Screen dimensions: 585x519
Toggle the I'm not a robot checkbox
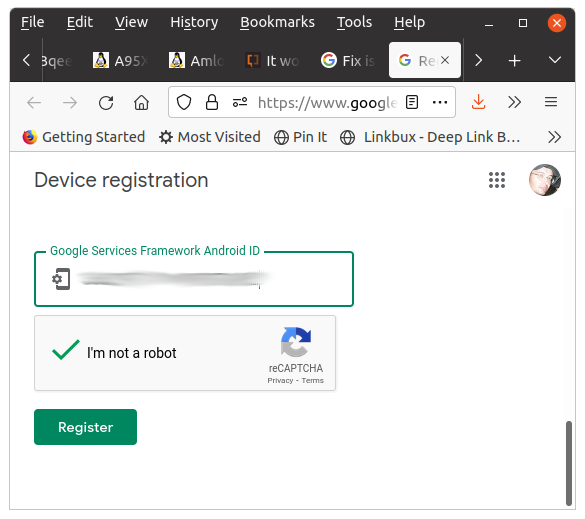(66, 350)
